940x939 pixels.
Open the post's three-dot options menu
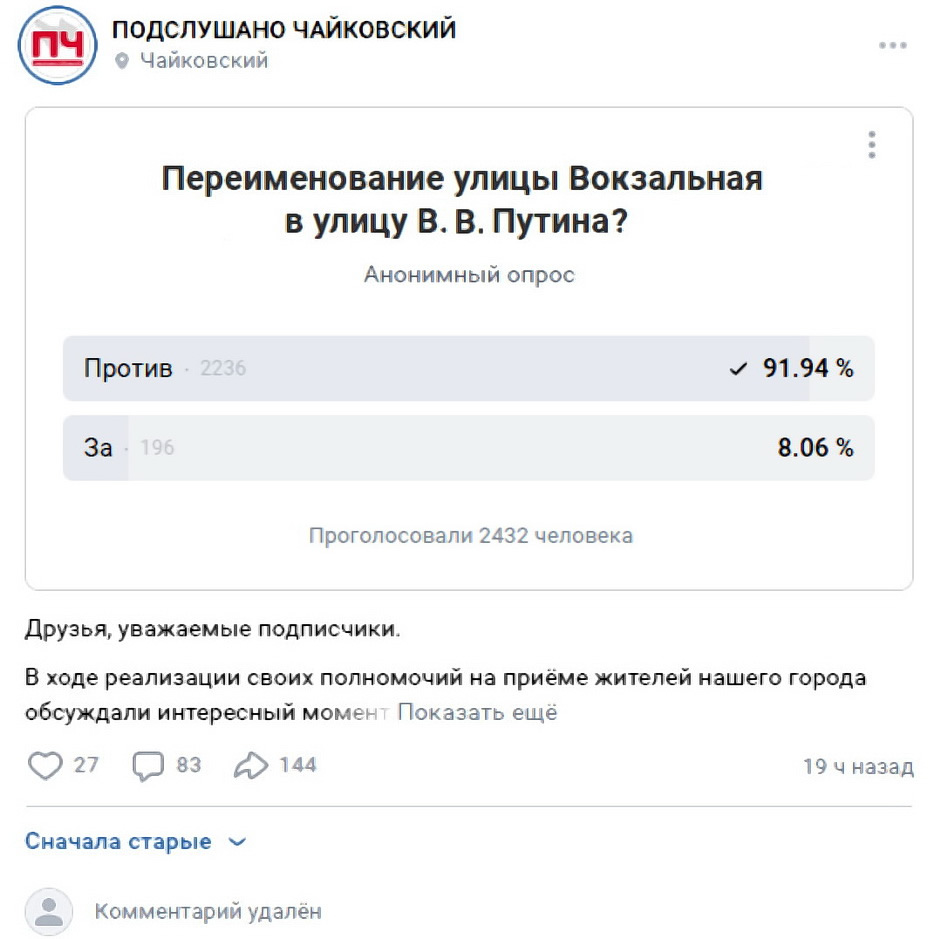coord(892,46)
